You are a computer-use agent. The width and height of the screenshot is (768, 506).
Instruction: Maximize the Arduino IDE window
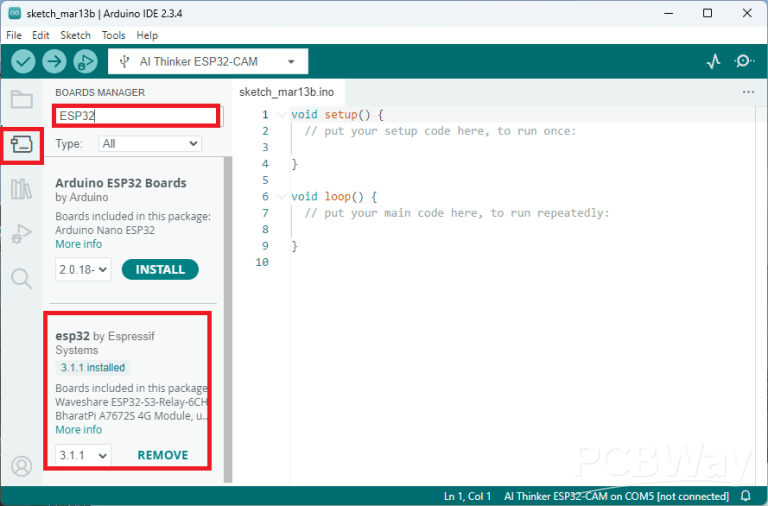pyautogui.click(x=707, y=13)
